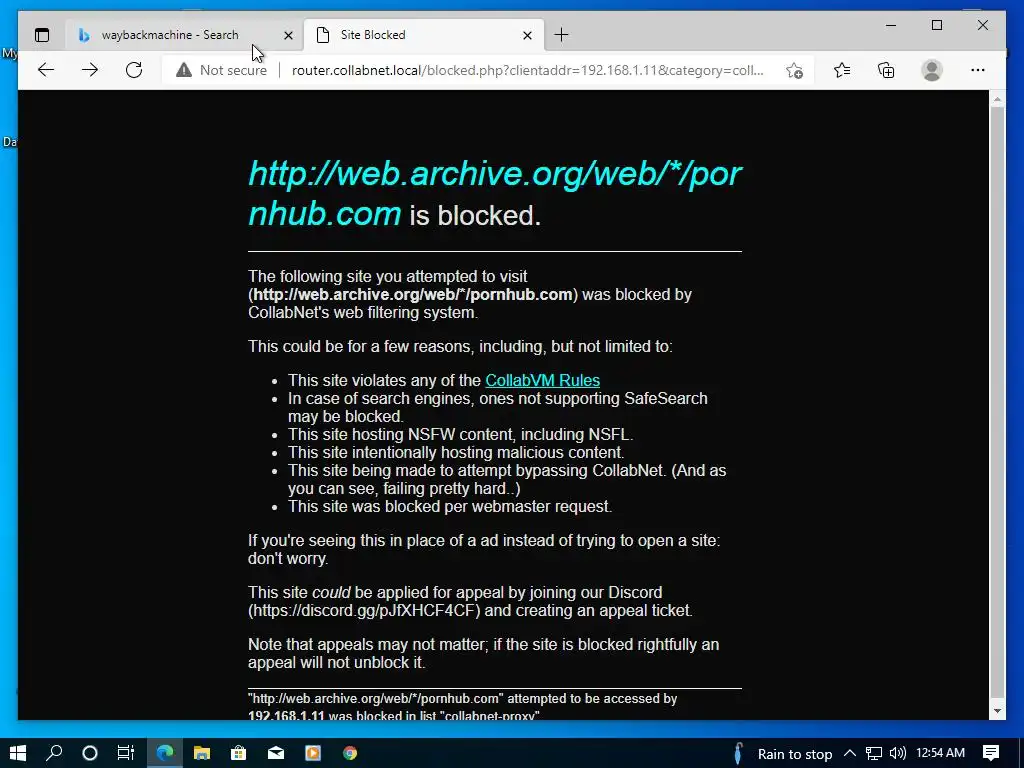Open the Collections icon
1024x768 pixels.
click(x=886, y=70)
